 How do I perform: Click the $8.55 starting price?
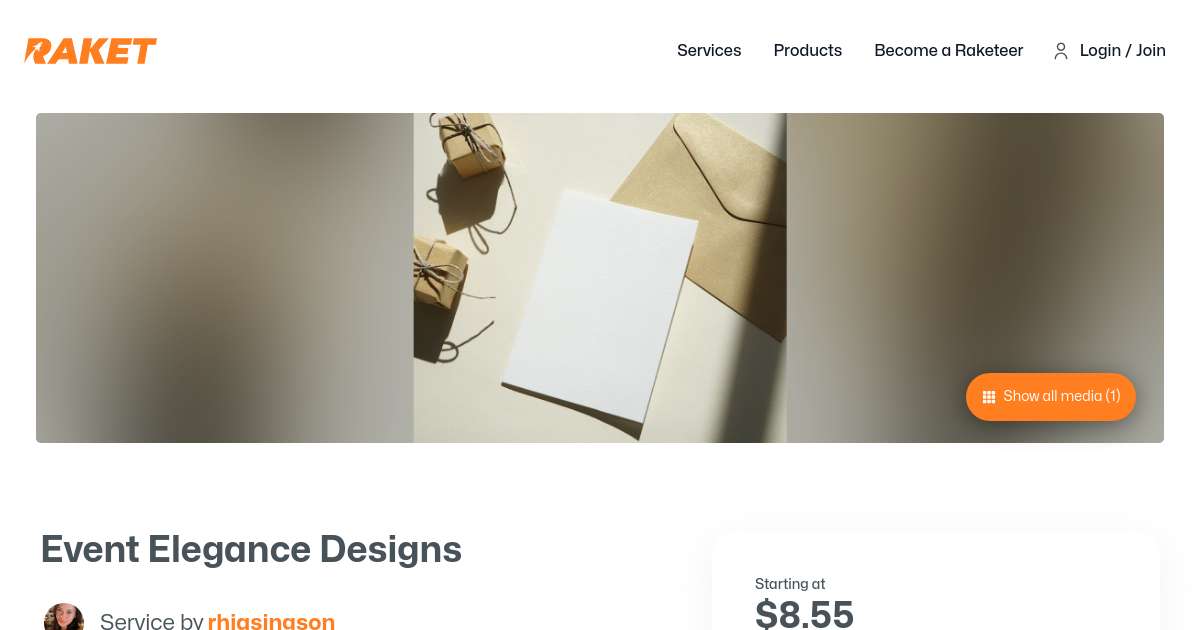804,613
